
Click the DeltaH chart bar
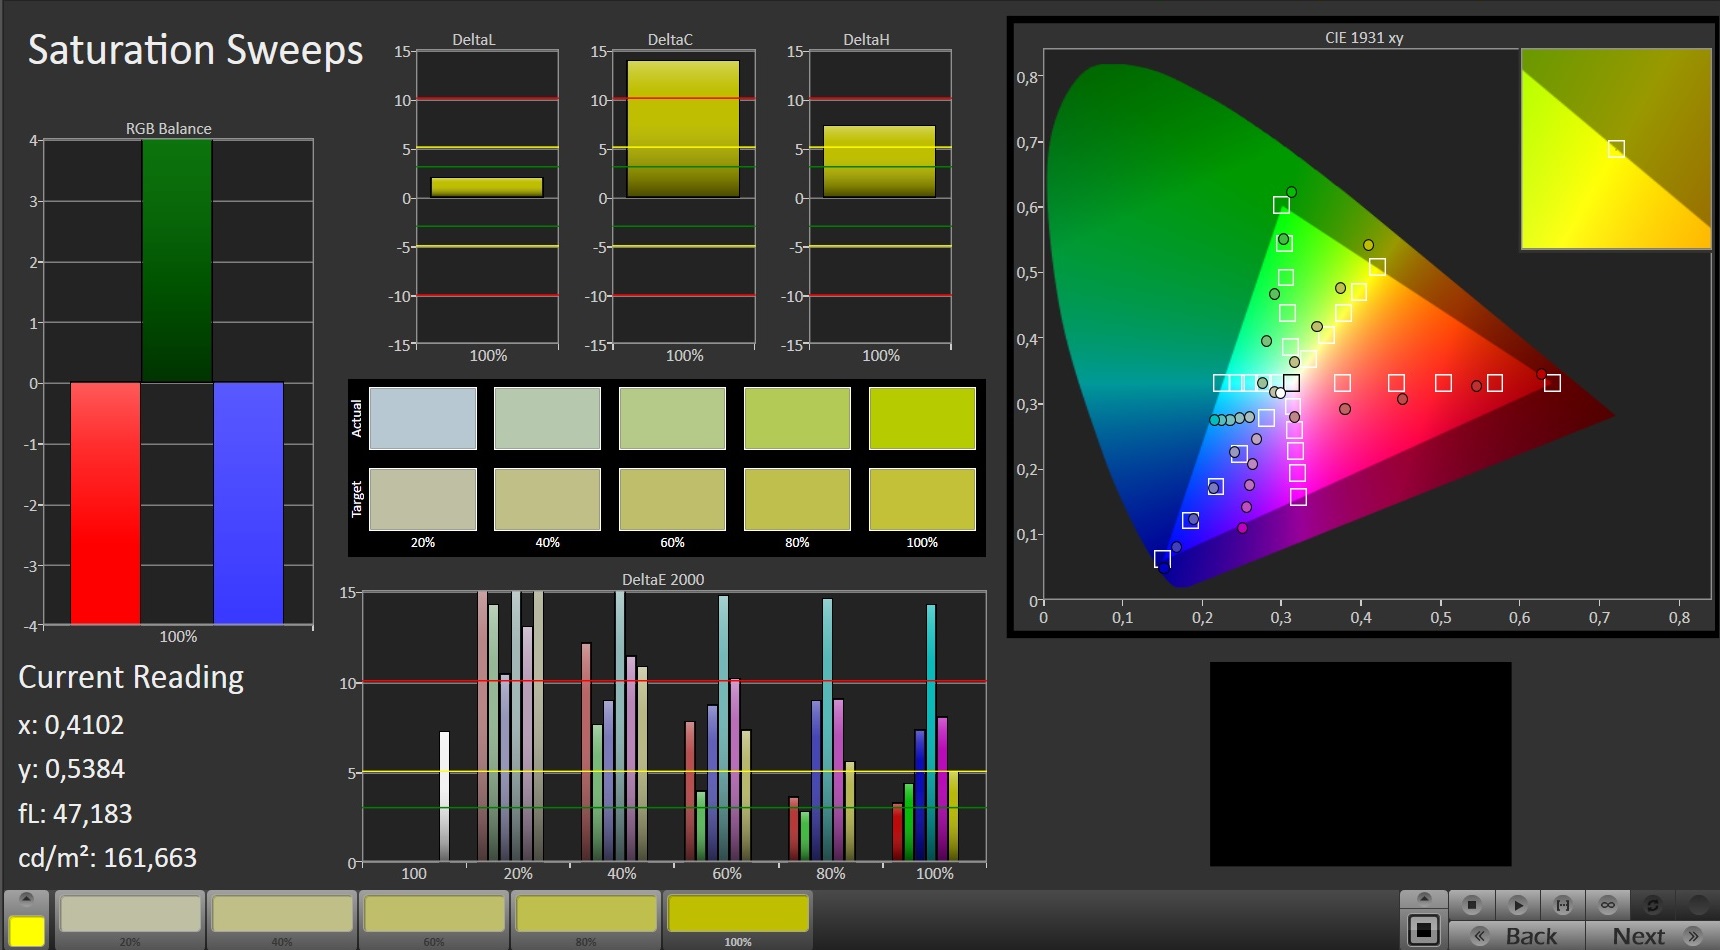[x=879, y=161]
